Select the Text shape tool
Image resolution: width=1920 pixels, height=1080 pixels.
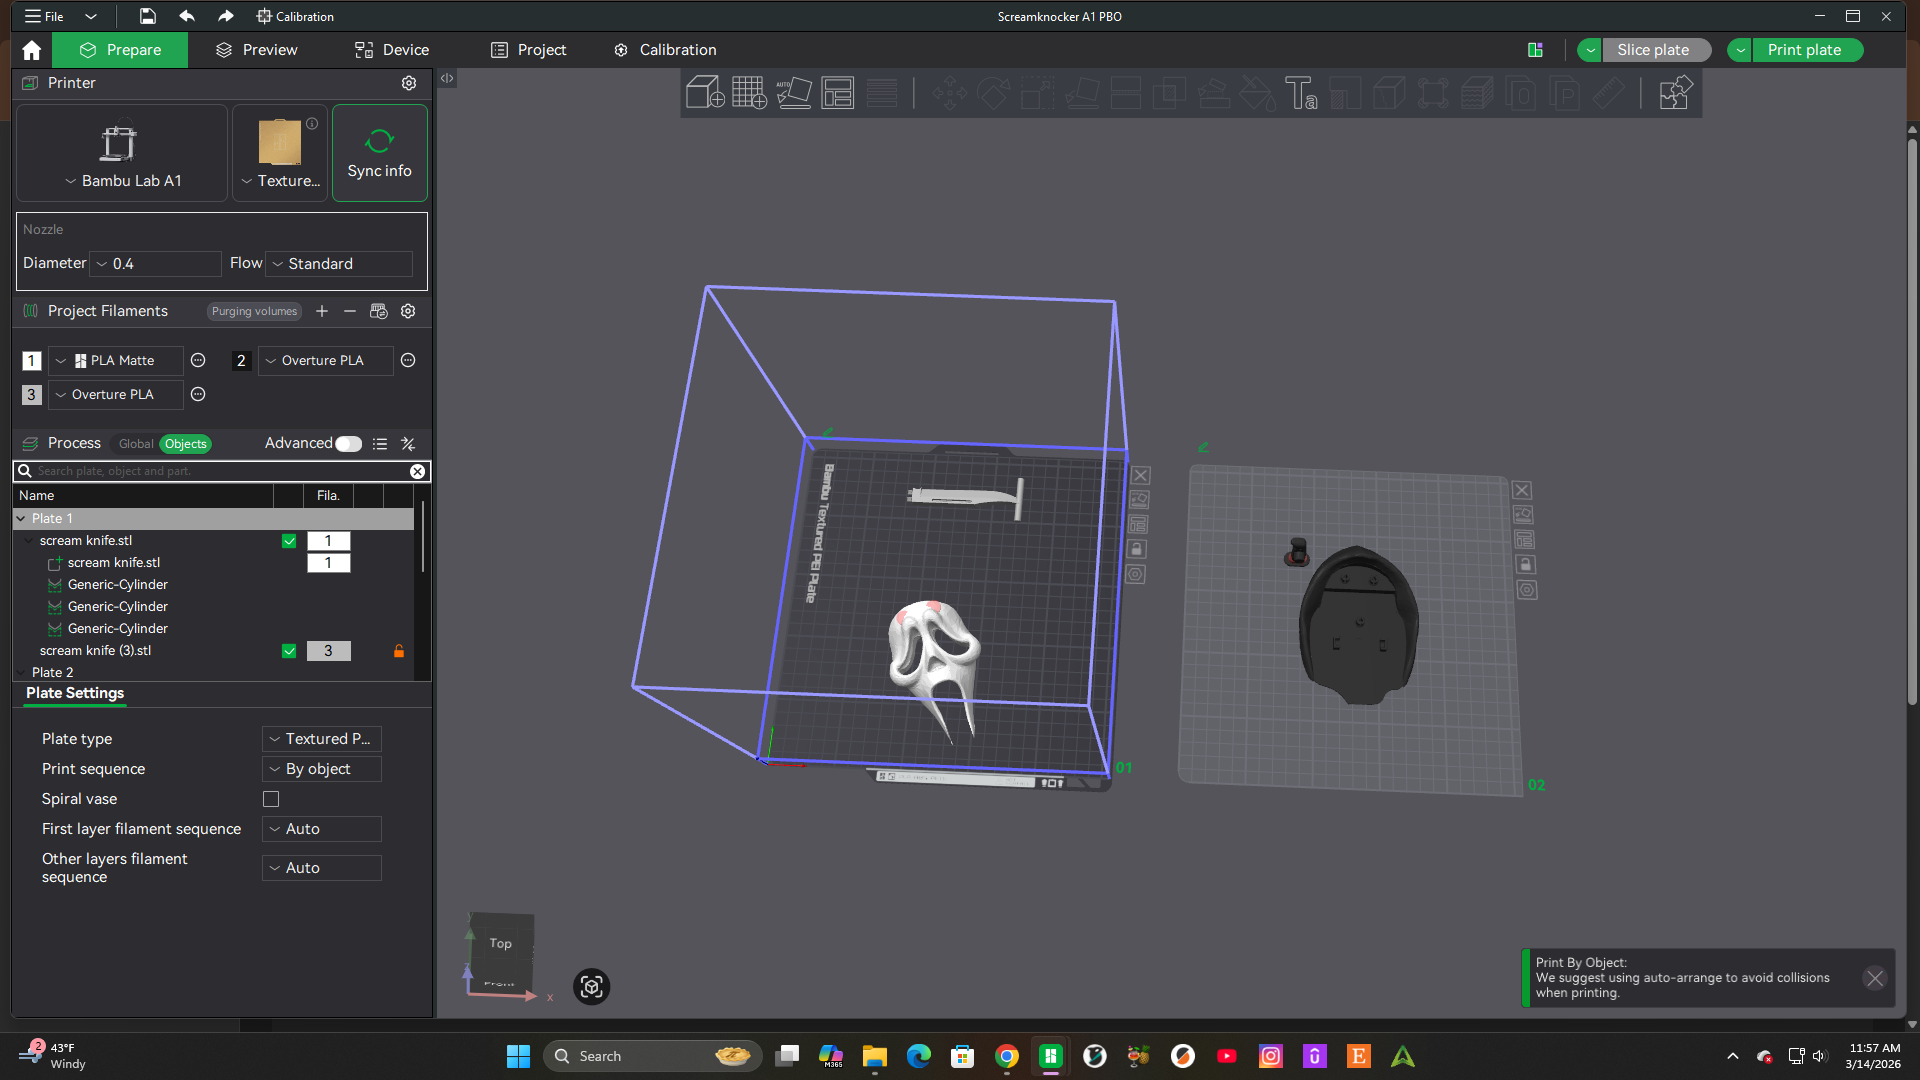[1301, 93]
